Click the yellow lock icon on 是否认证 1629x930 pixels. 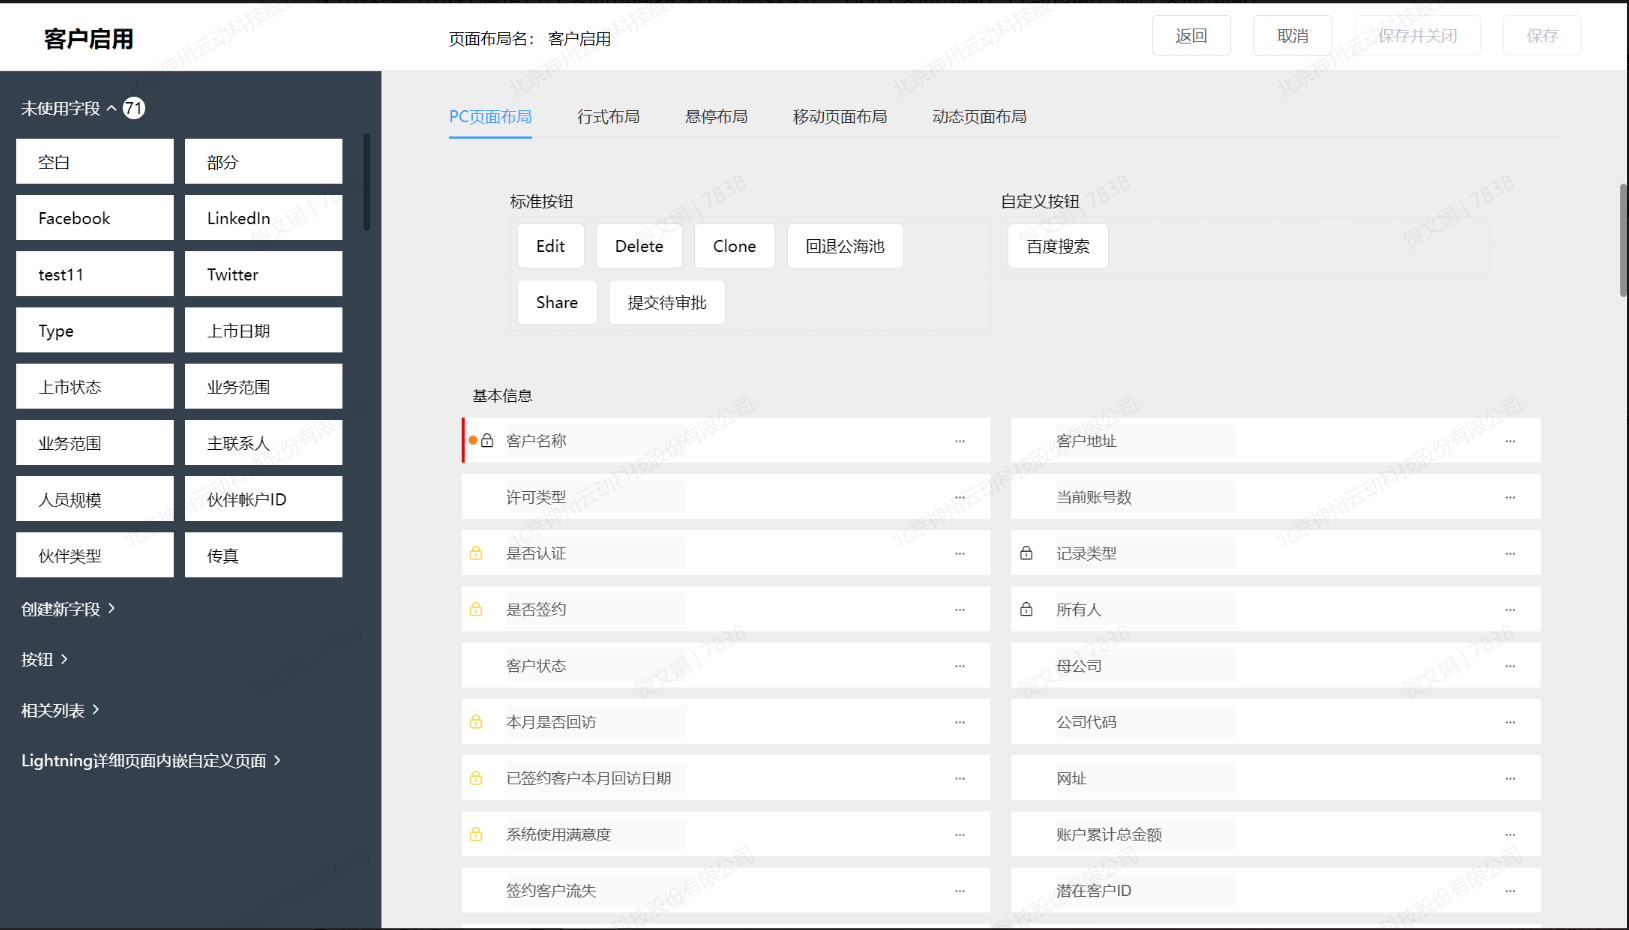[x=476, y=553]
